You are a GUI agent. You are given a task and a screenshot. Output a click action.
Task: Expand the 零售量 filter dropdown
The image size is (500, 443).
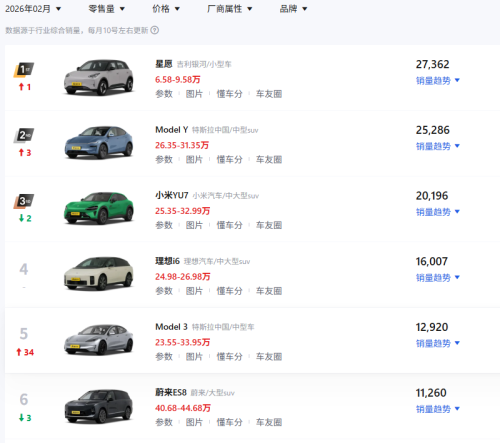pos(106,9)
